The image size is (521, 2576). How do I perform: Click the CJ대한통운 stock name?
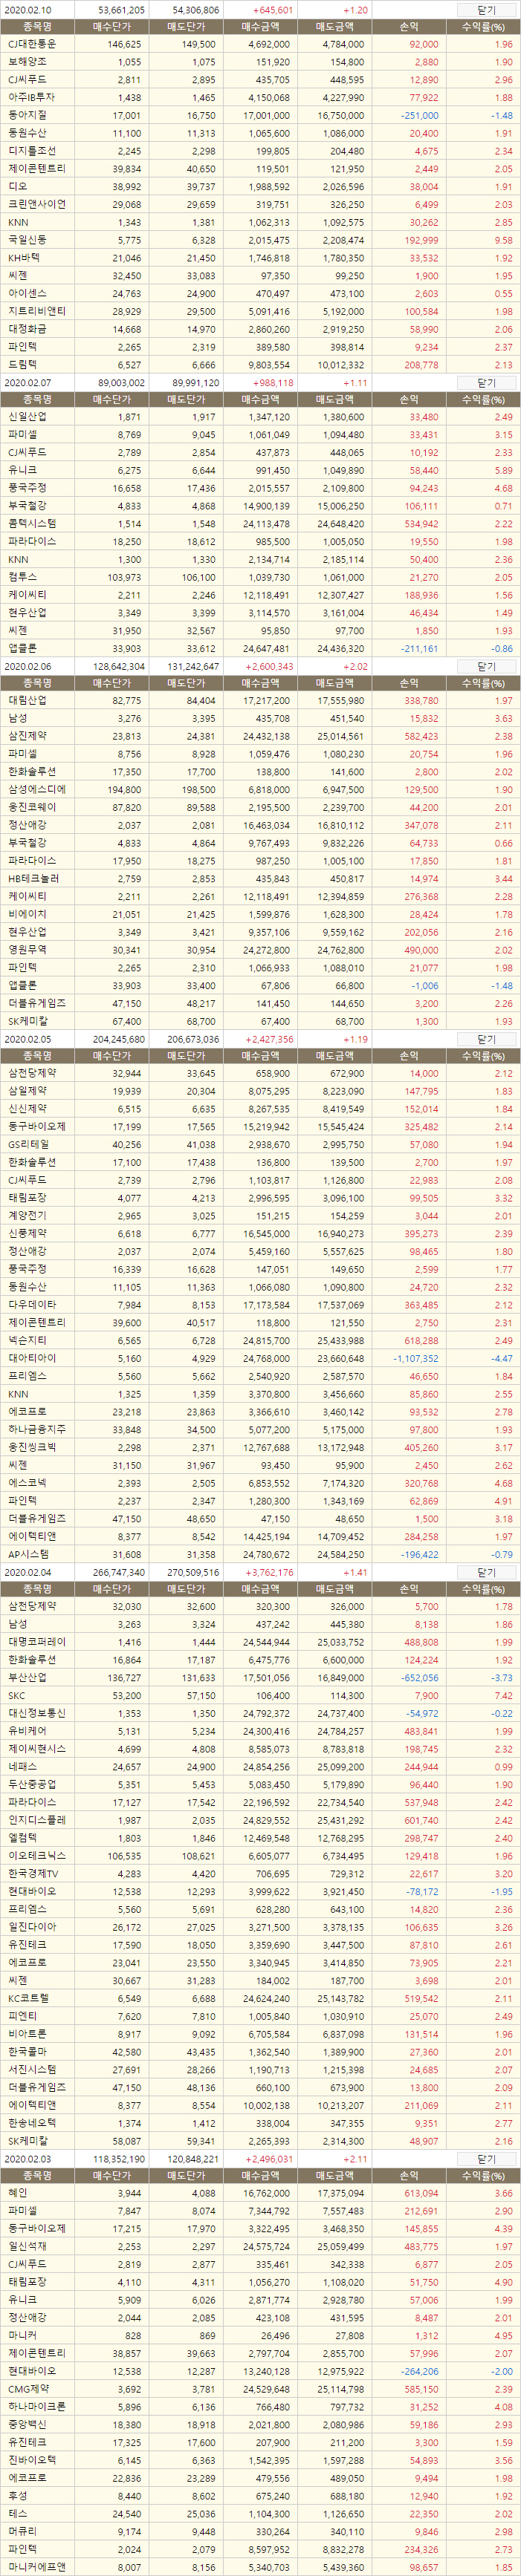[32, 44]
